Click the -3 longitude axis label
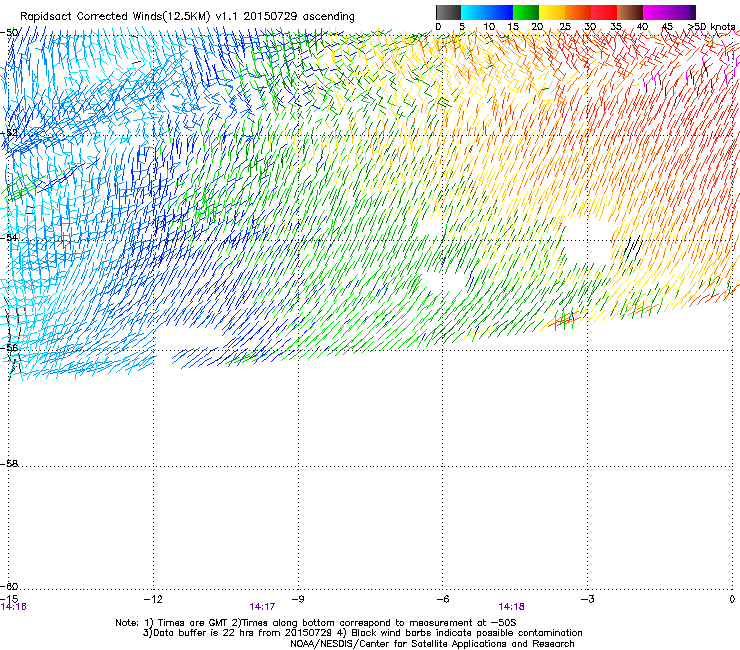The height and width of the screenshot is (650, 740). pyautogui.click(x=588, y=599)
